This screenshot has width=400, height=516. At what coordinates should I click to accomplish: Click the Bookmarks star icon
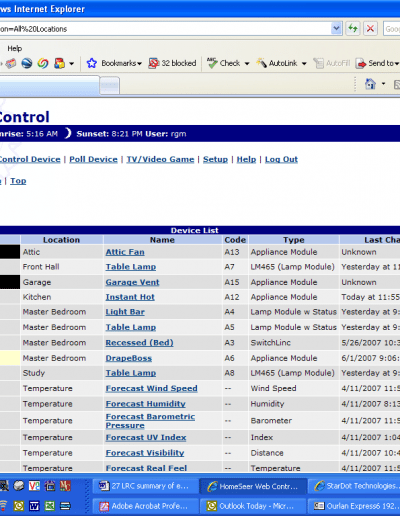point(91,63)
